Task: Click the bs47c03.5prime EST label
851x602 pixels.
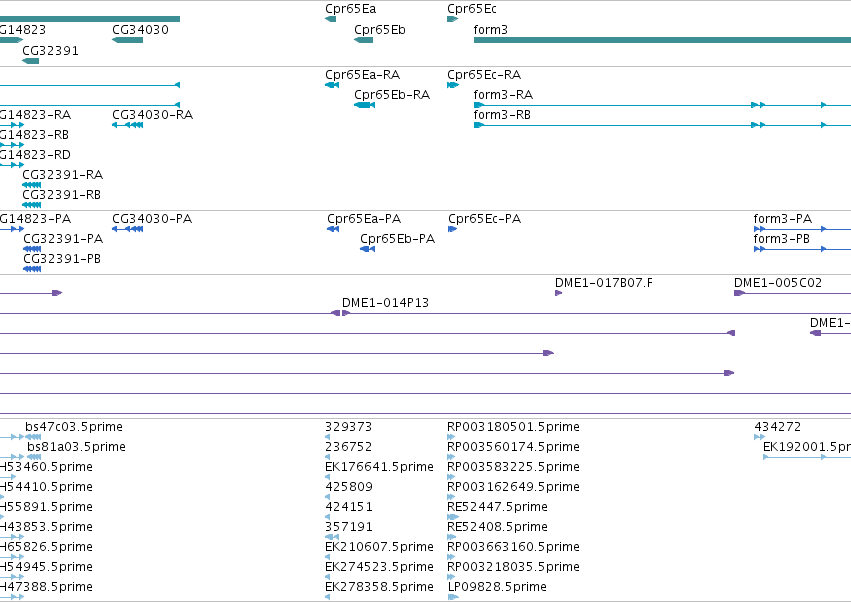Action: tap(74, 427)
